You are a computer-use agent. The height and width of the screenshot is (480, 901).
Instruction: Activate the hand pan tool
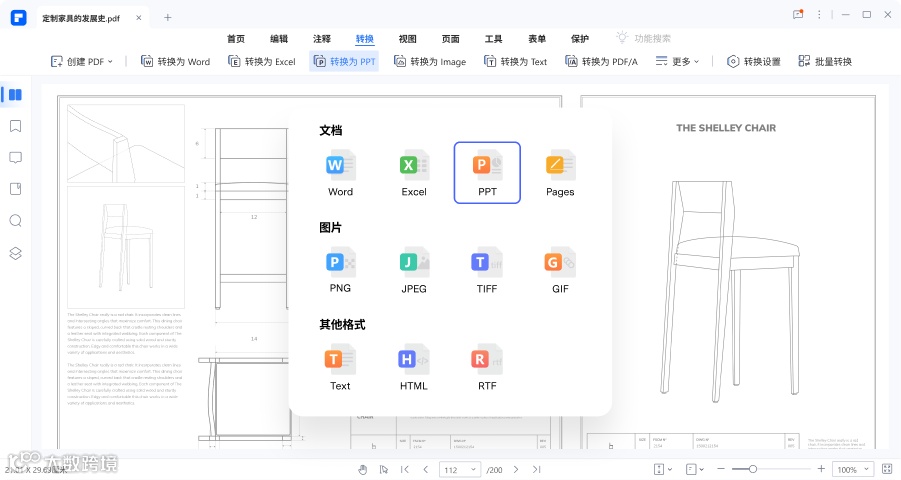363,470
